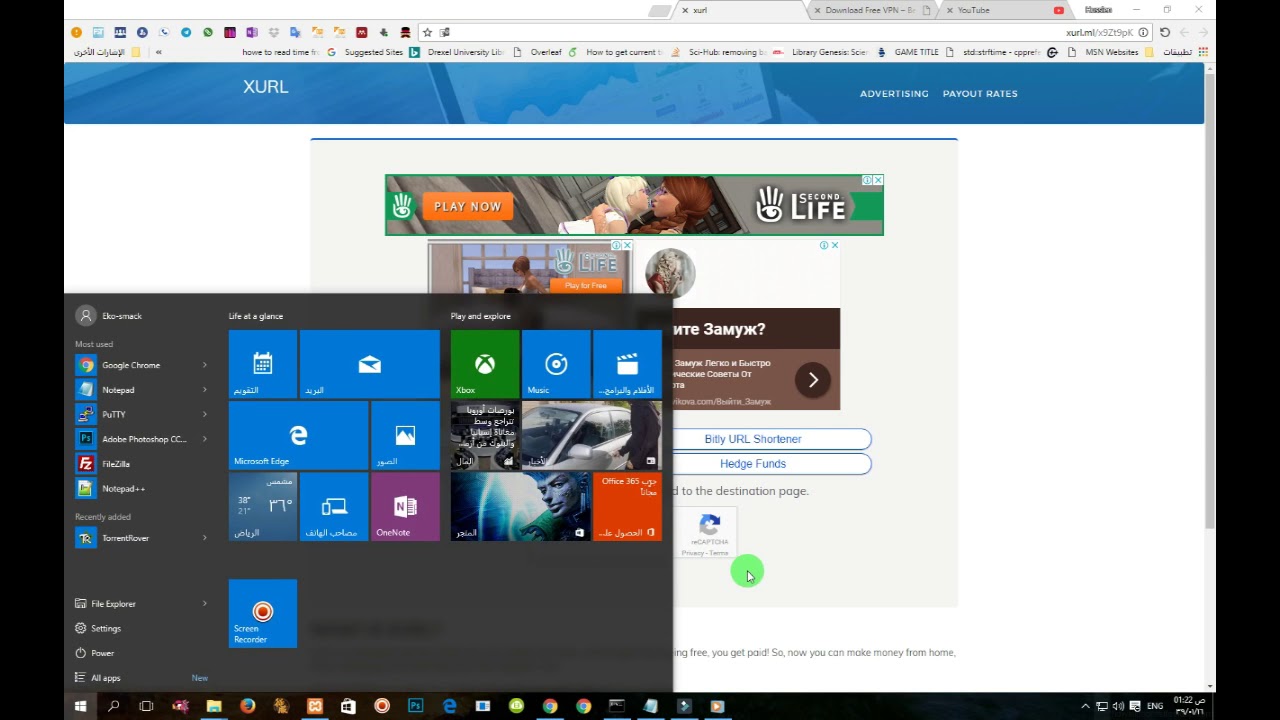
Task: Expand Notepad jump list arrow
Action: pyautogui.click(x=205, y=390)
